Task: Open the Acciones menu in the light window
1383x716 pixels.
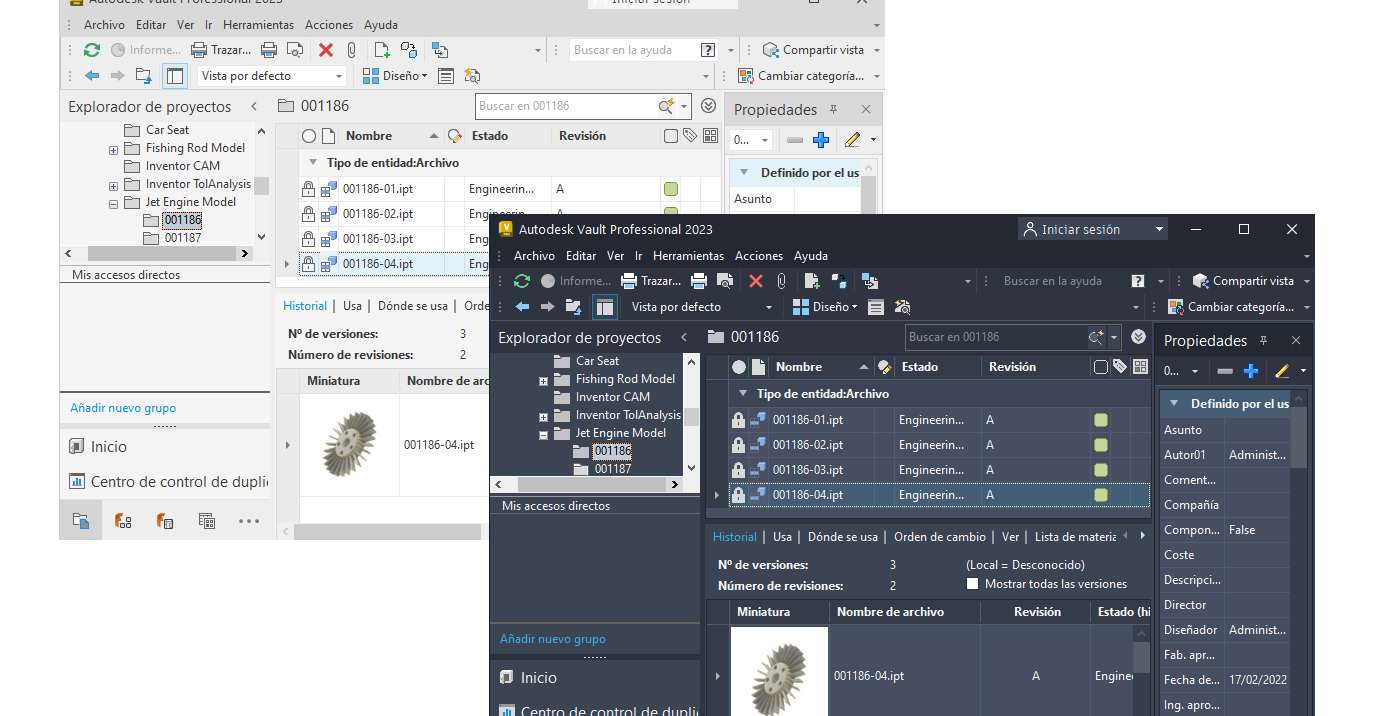Action: pyautogui.click(x=329, y=25)
